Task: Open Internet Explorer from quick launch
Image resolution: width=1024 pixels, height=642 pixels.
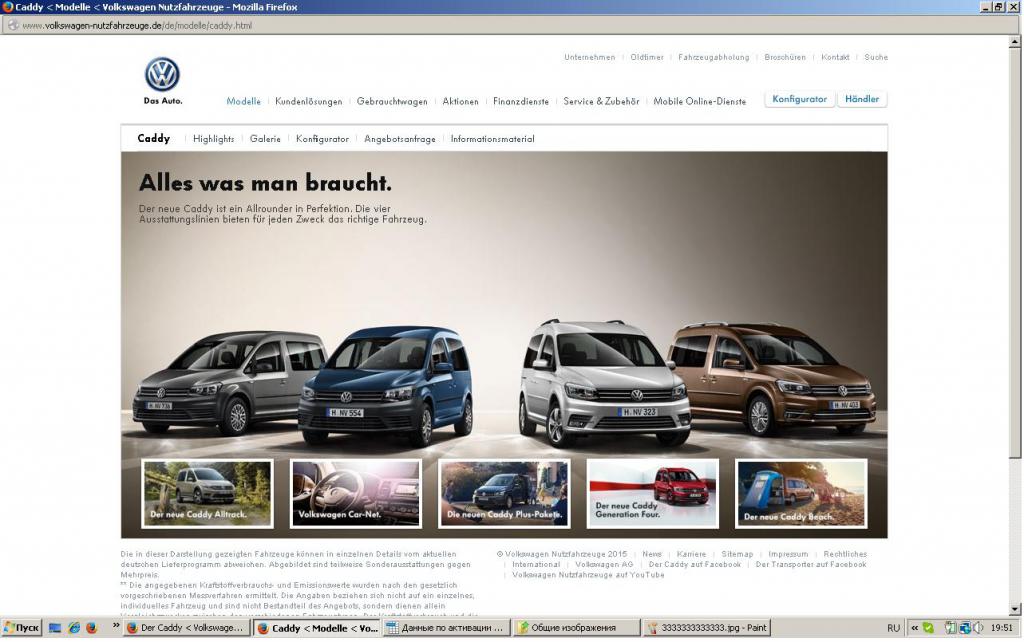Action: (74, 628)
